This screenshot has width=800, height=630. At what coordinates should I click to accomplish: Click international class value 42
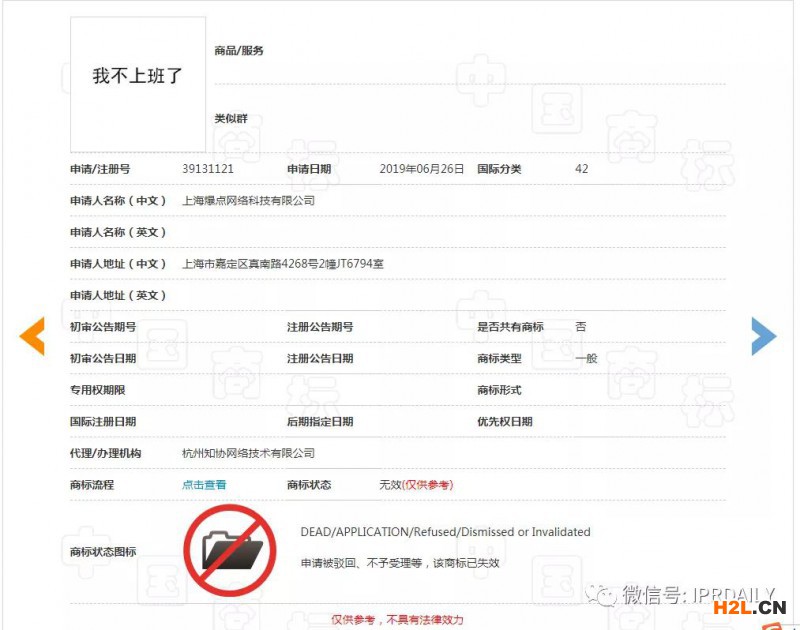pyautogui.click(x=581, y=169)
